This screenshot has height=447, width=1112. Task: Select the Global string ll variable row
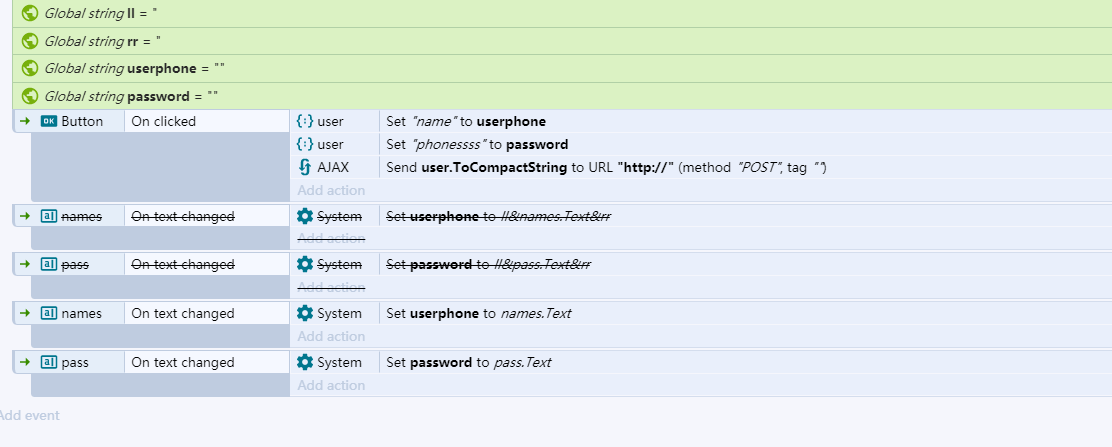(x=562, y=13)
